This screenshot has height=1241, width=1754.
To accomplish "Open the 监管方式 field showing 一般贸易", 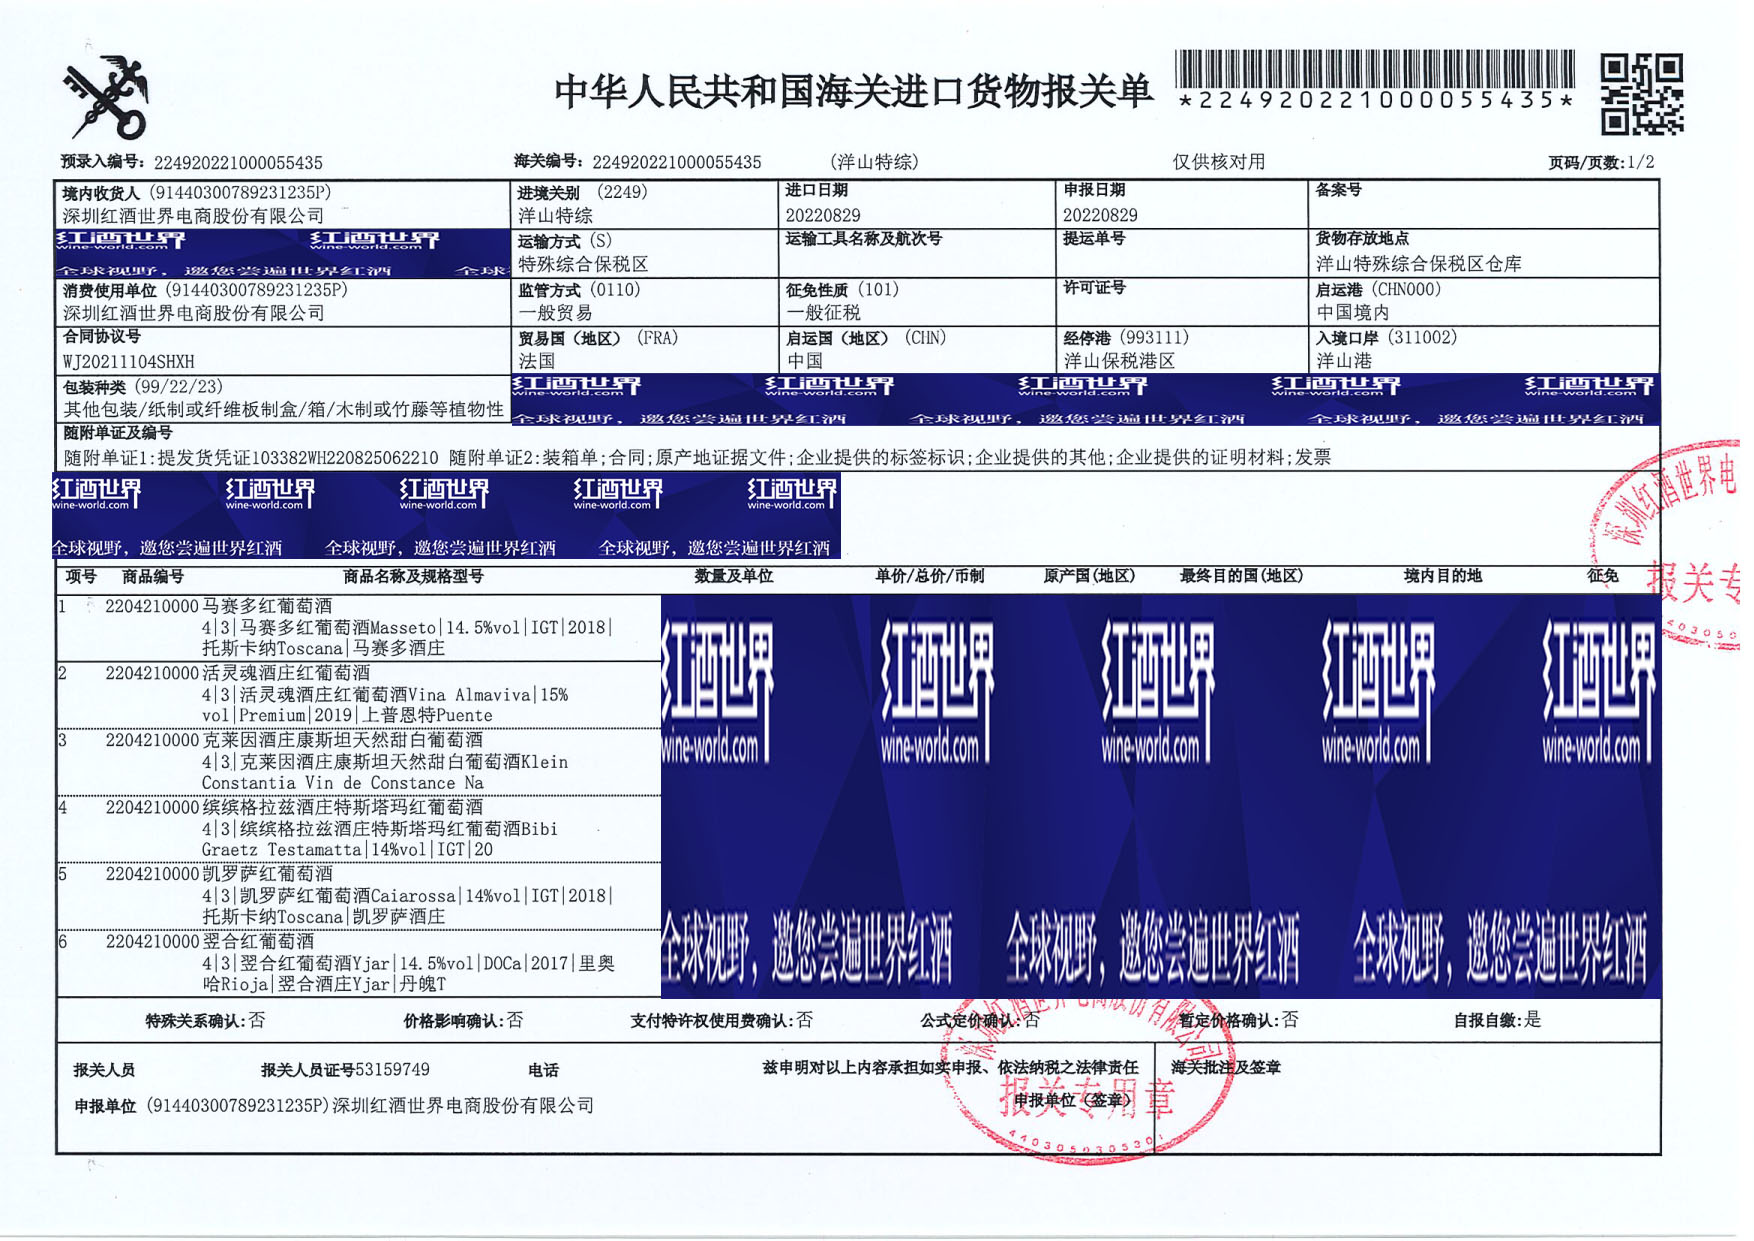I will (x=555, y=313).
